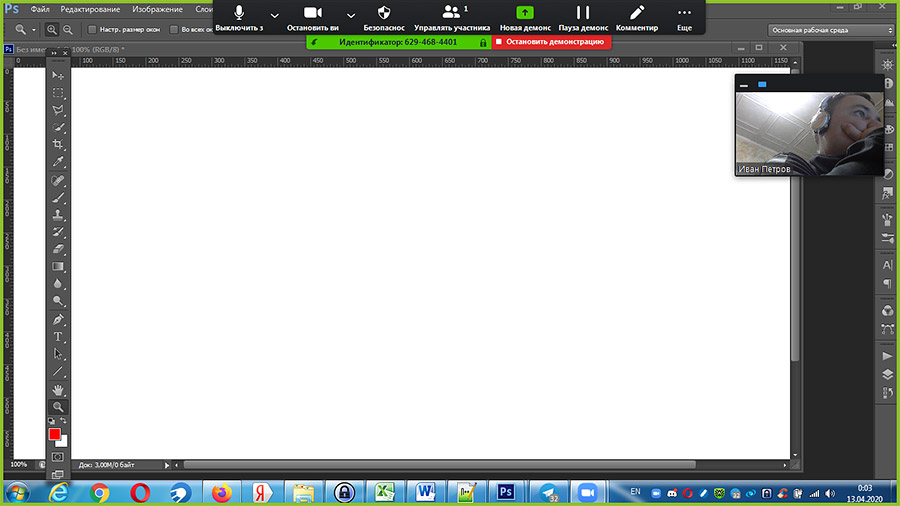Viewport: 900px width, 506px height.
Task: Enable the resize windows to fit checkbox
Action: pyautogui.click(x=93, y=30)
